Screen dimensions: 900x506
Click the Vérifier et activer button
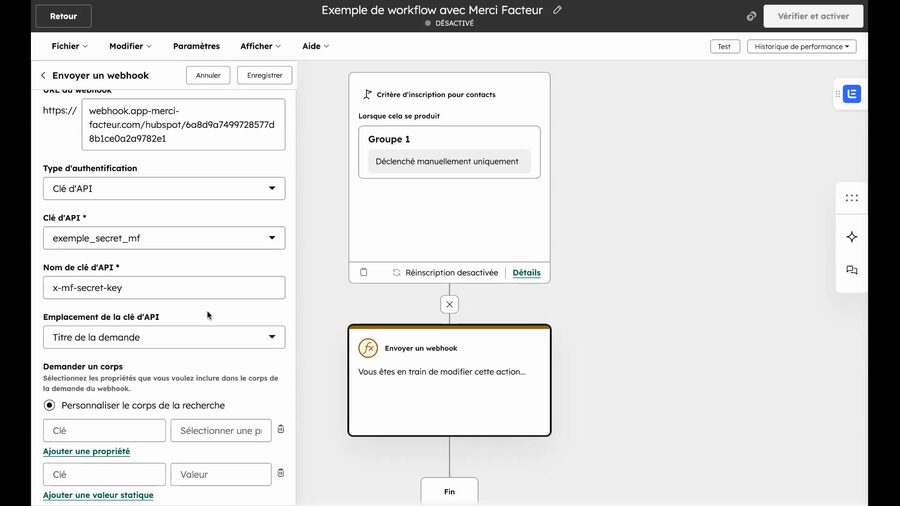(x=813, y=16)
